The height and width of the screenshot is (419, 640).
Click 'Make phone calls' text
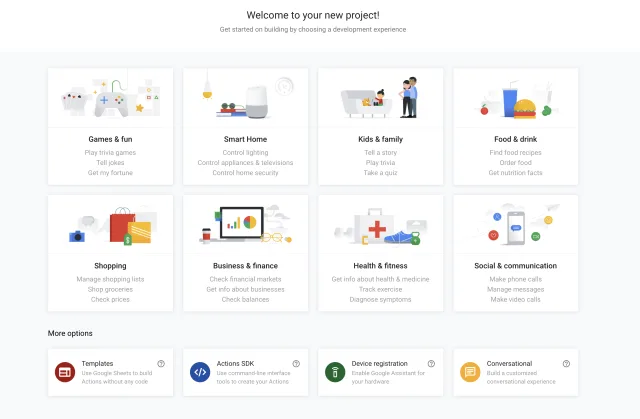coord(516,279)
